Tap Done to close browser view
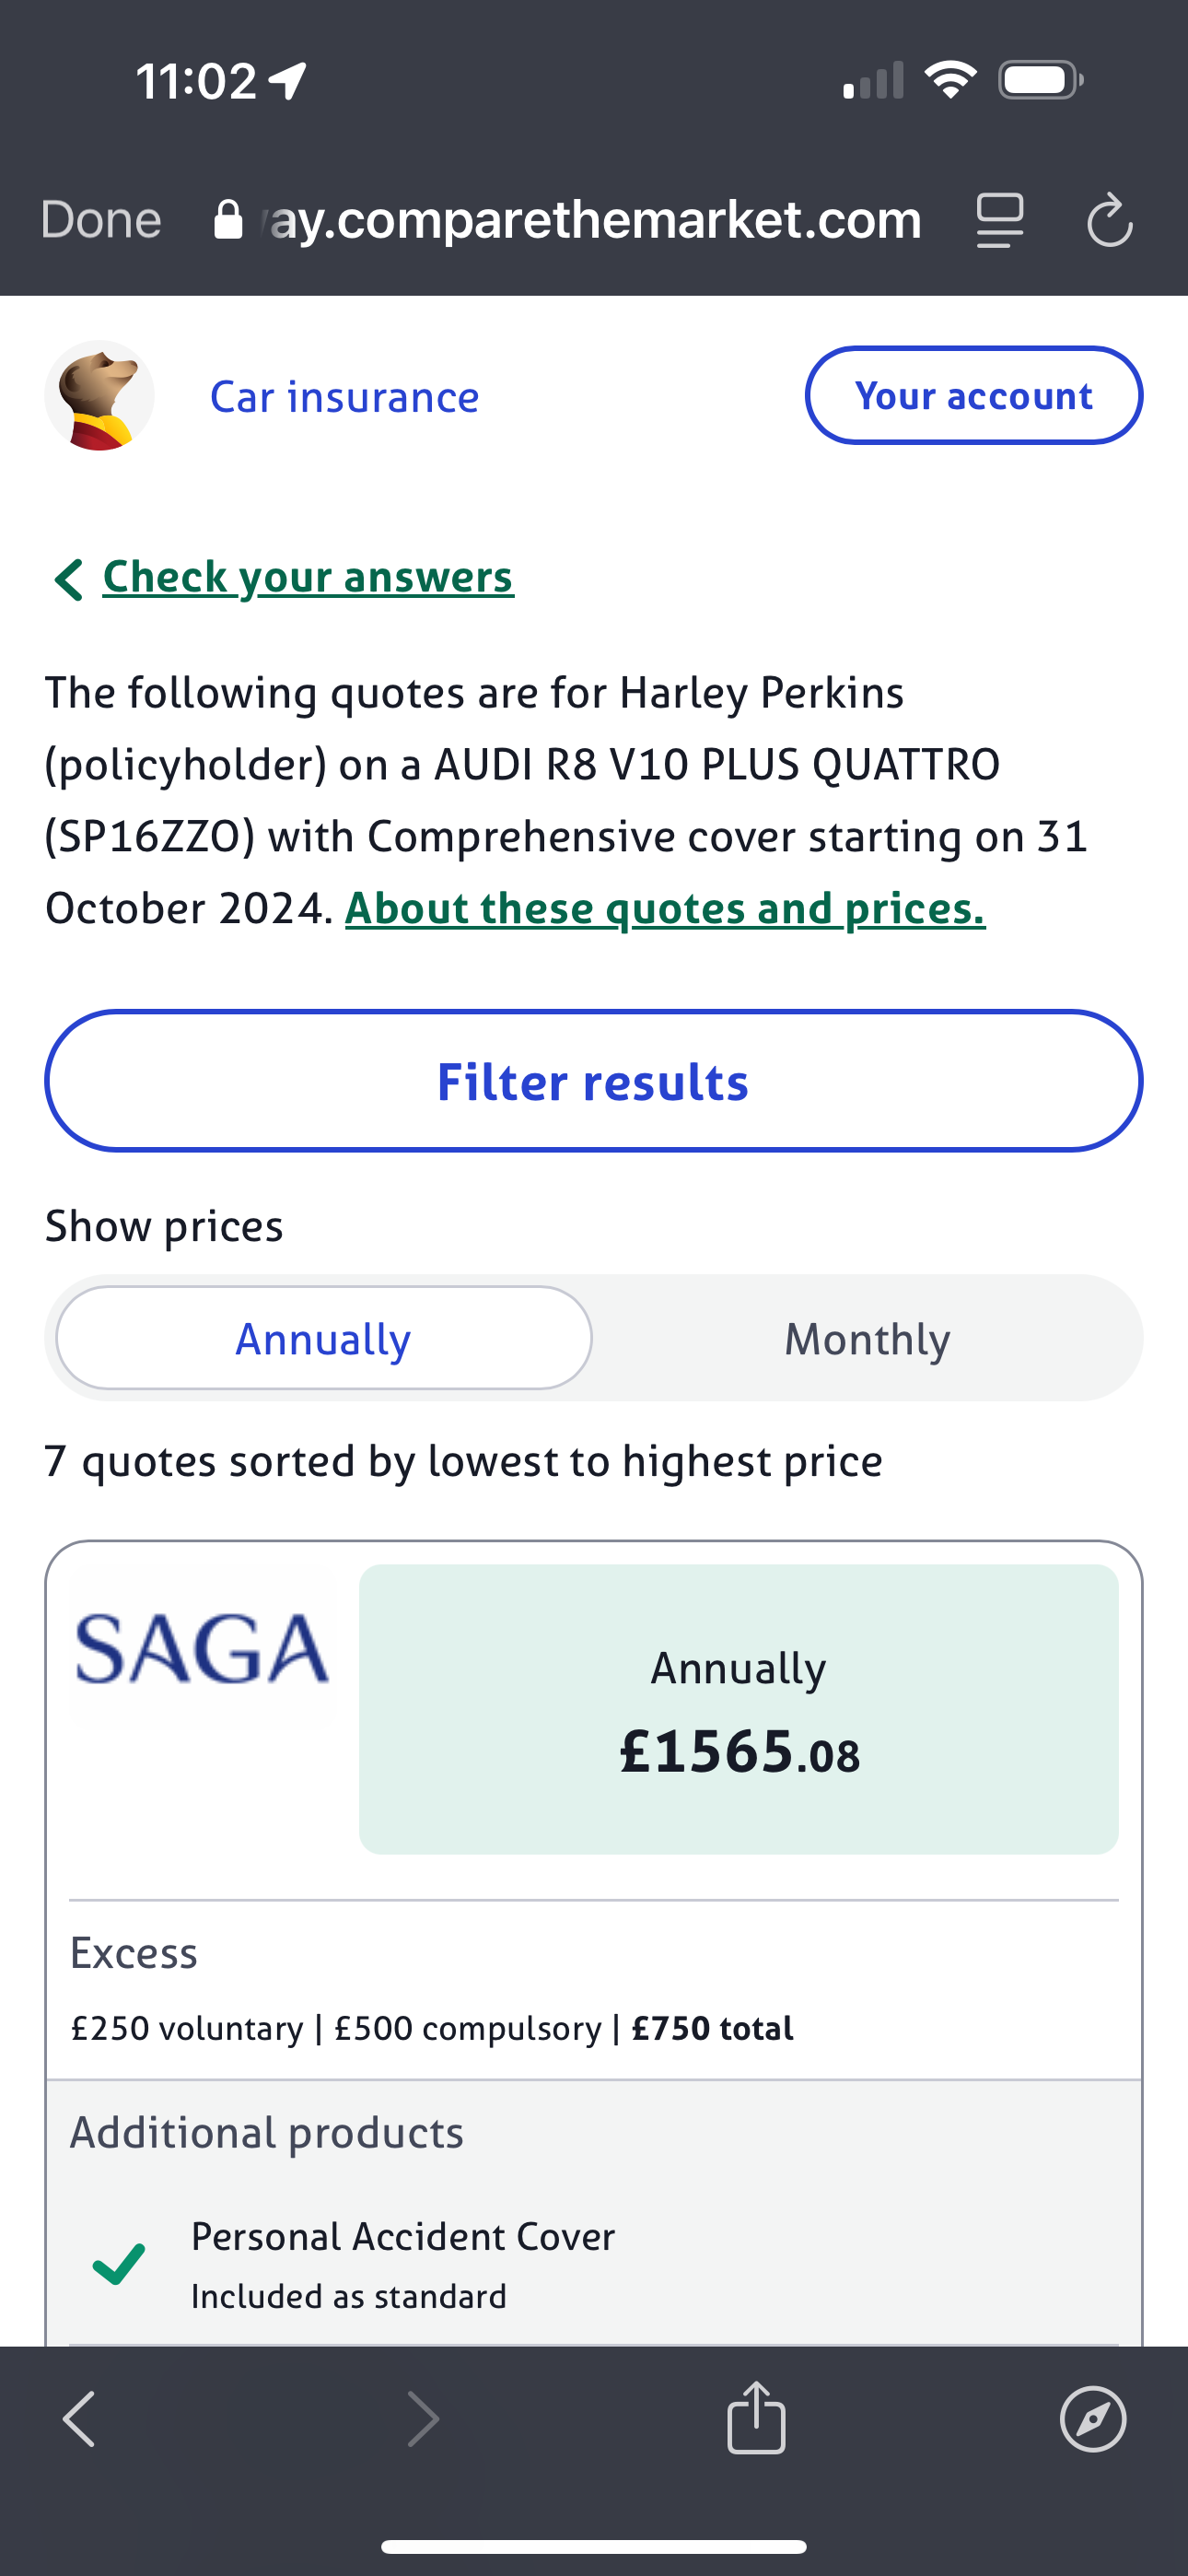This screenshot has width=1188, height=2576. tap(101, 220)
